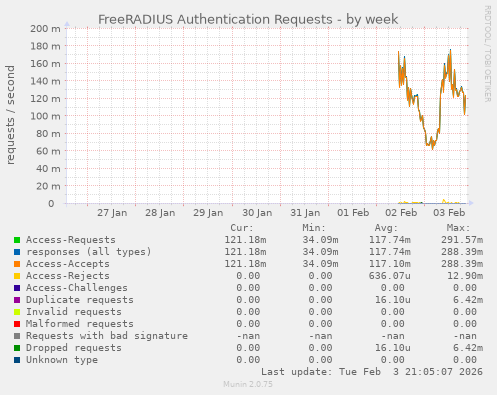Image resolution: width=497 pixels, height=395 pixels.
Task: Click the 'Cur:' column header
Action: point(242,228)
